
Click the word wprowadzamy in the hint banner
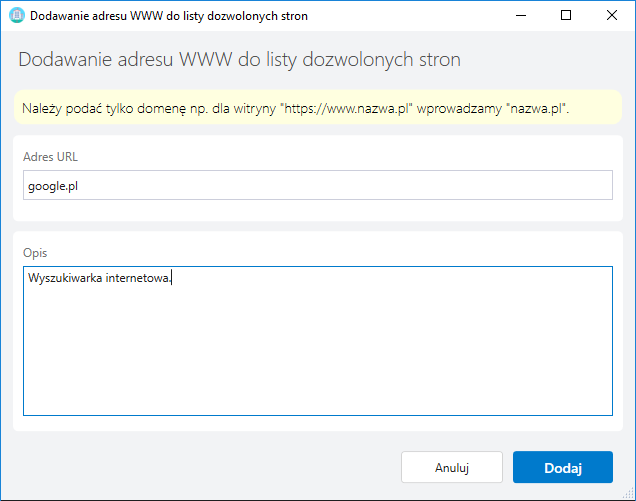[x=459, y=109]
